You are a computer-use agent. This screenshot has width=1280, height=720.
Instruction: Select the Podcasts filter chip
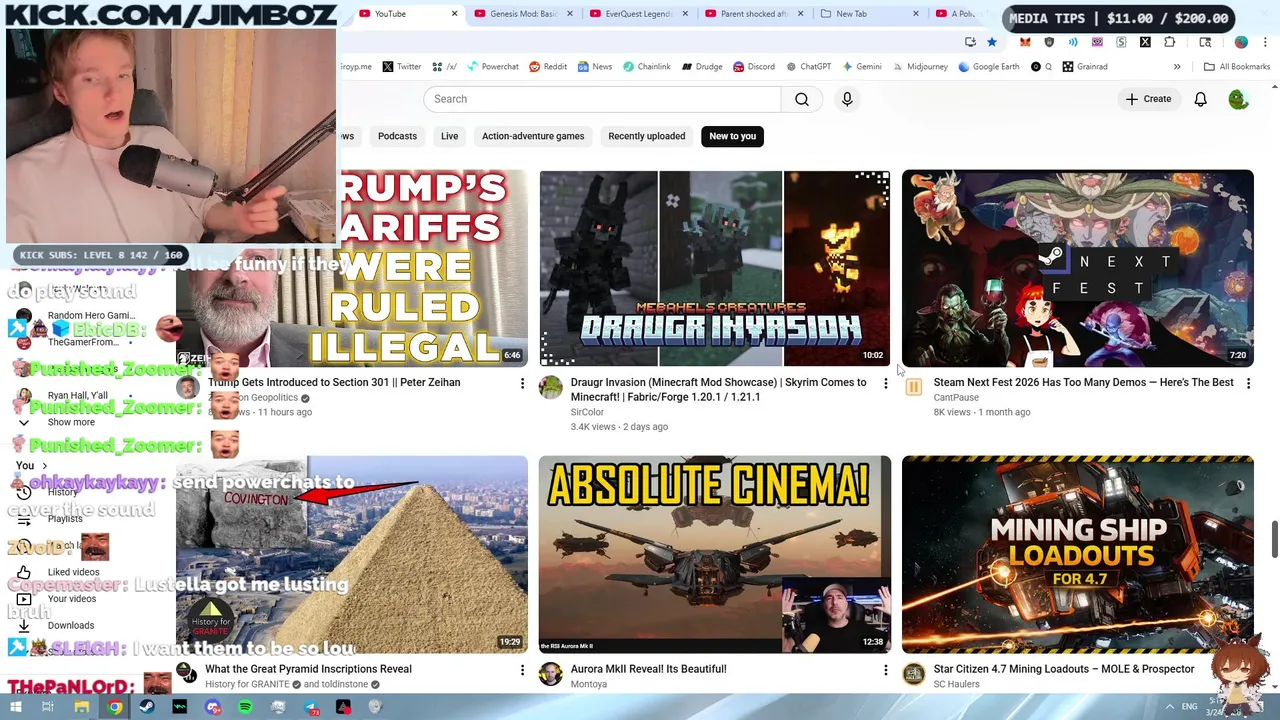397,136
